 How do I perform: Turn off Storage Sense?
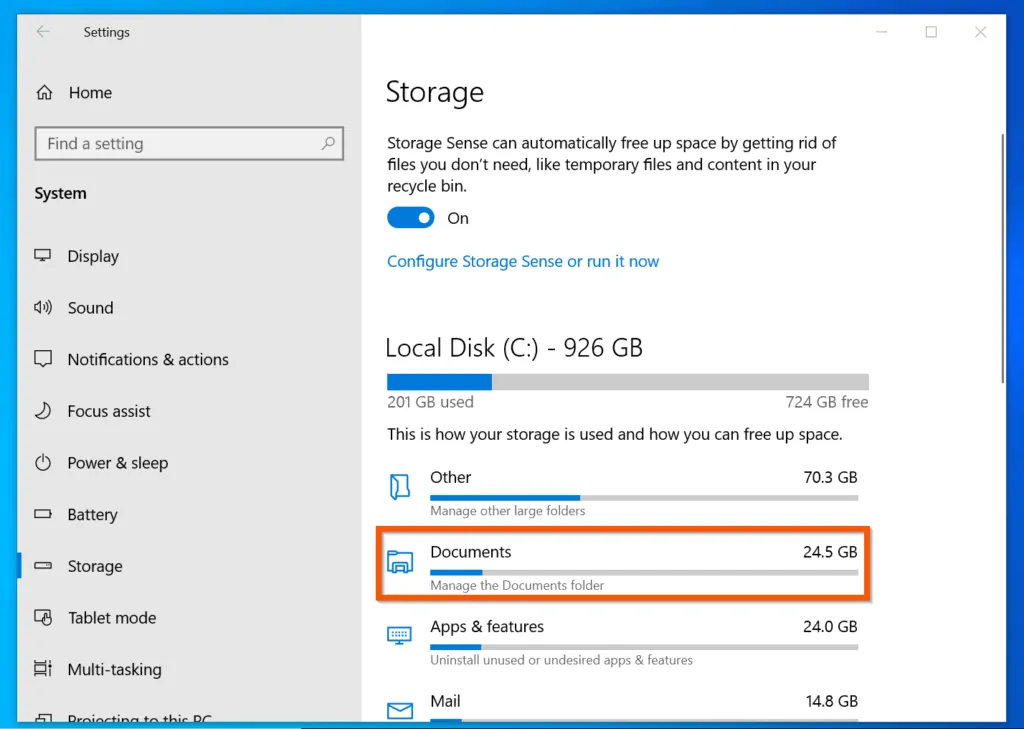pos(410,217)
